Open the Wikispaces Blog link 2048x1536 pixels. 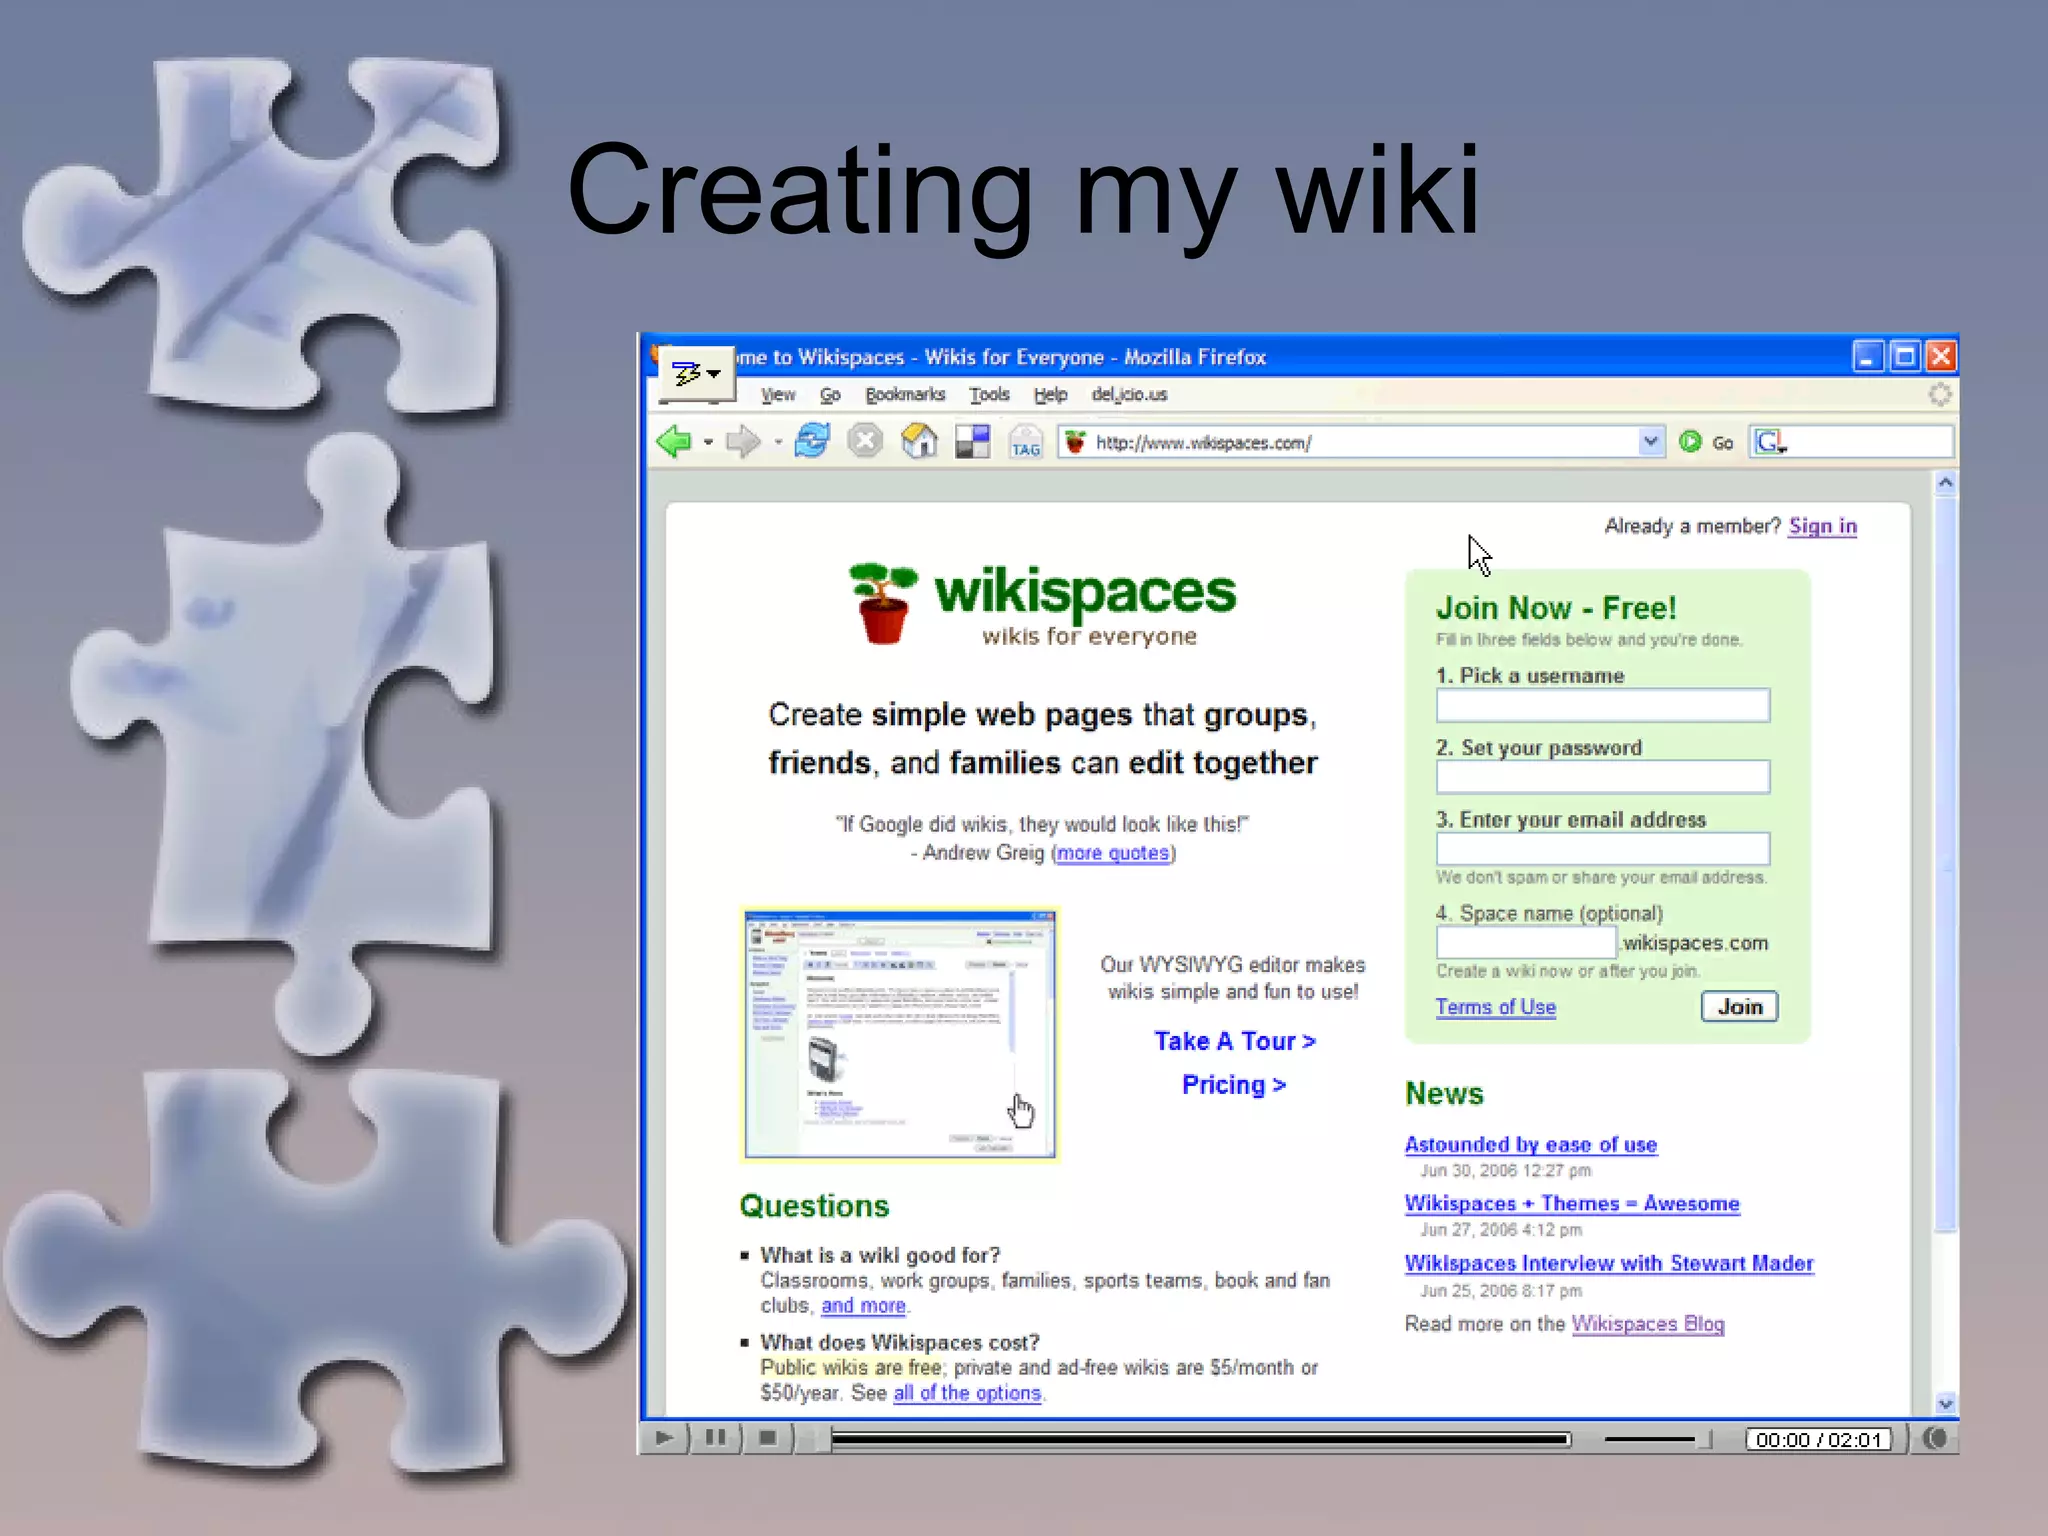[1648, 1324]
